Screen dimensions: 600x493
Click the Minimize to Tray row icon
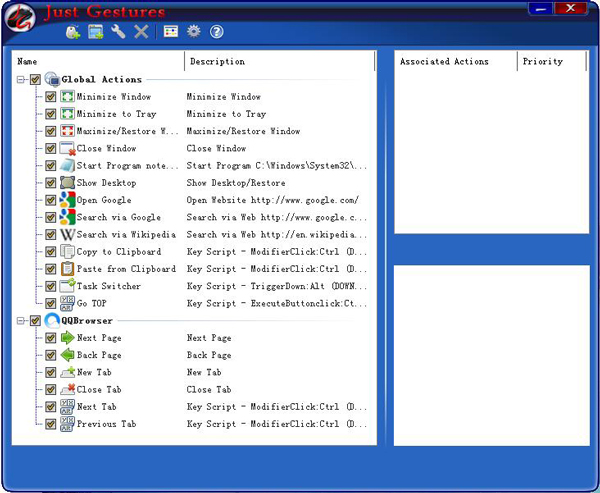[x=67, y=113]
